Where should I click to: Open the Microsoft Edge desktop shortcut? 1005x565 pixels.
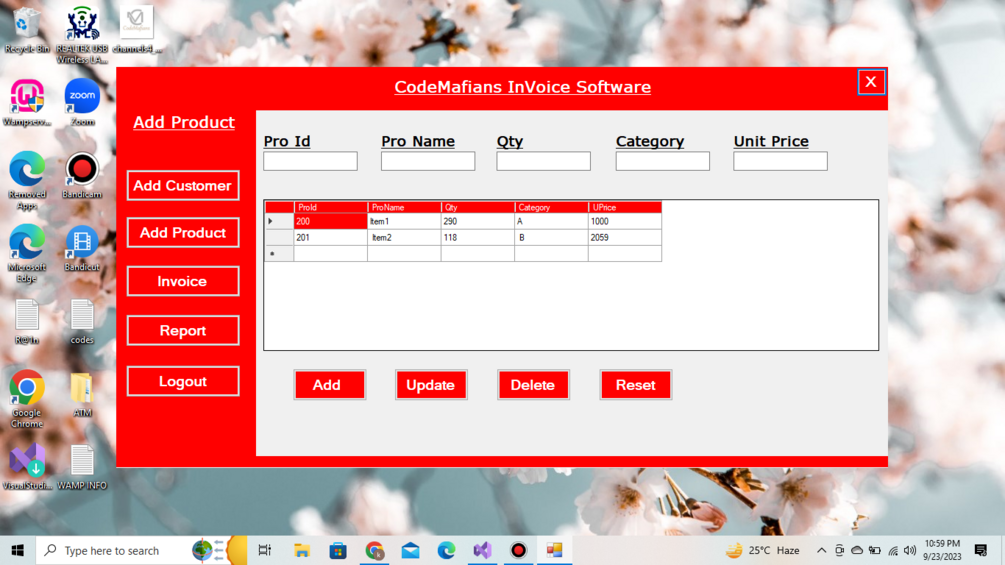[x=26, y=254]
